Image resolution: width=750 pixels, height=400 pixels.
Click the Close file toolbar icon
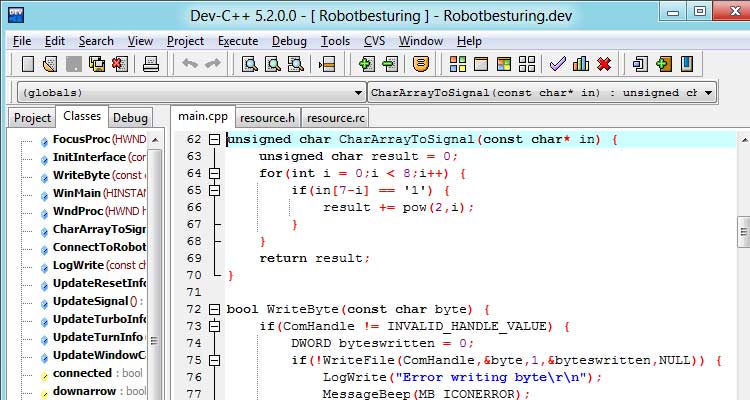[x=120, y=64]
